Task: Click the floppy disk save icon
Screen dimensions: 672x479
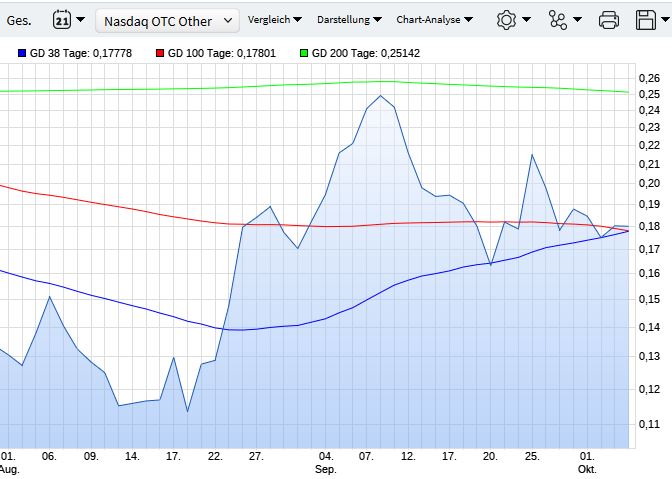Action: [645, 19]
